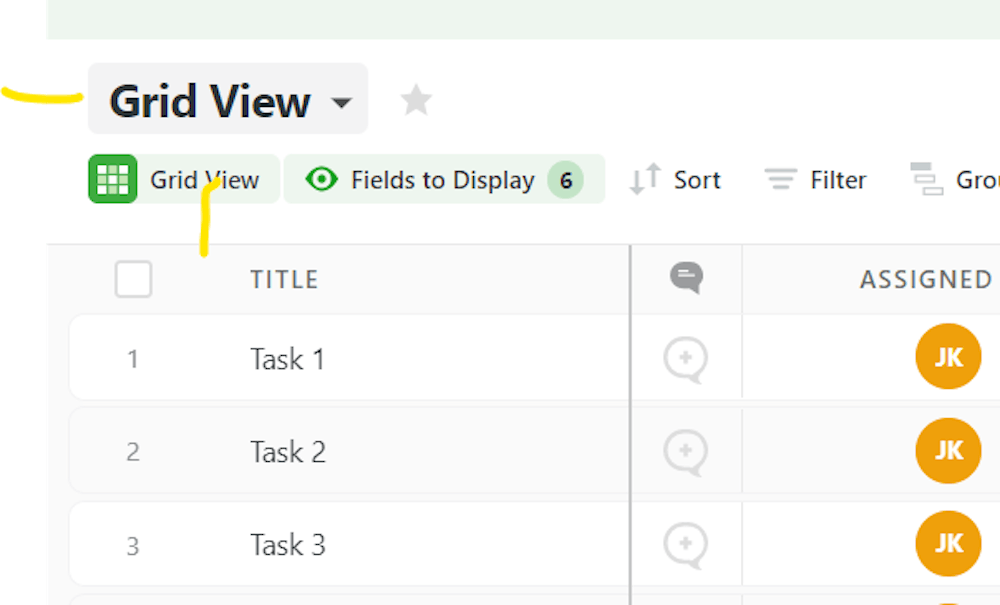This screenshot has width=1000, height=605.
Task: Click the Group hierarchy icon
Action: (x=927, y=179)
